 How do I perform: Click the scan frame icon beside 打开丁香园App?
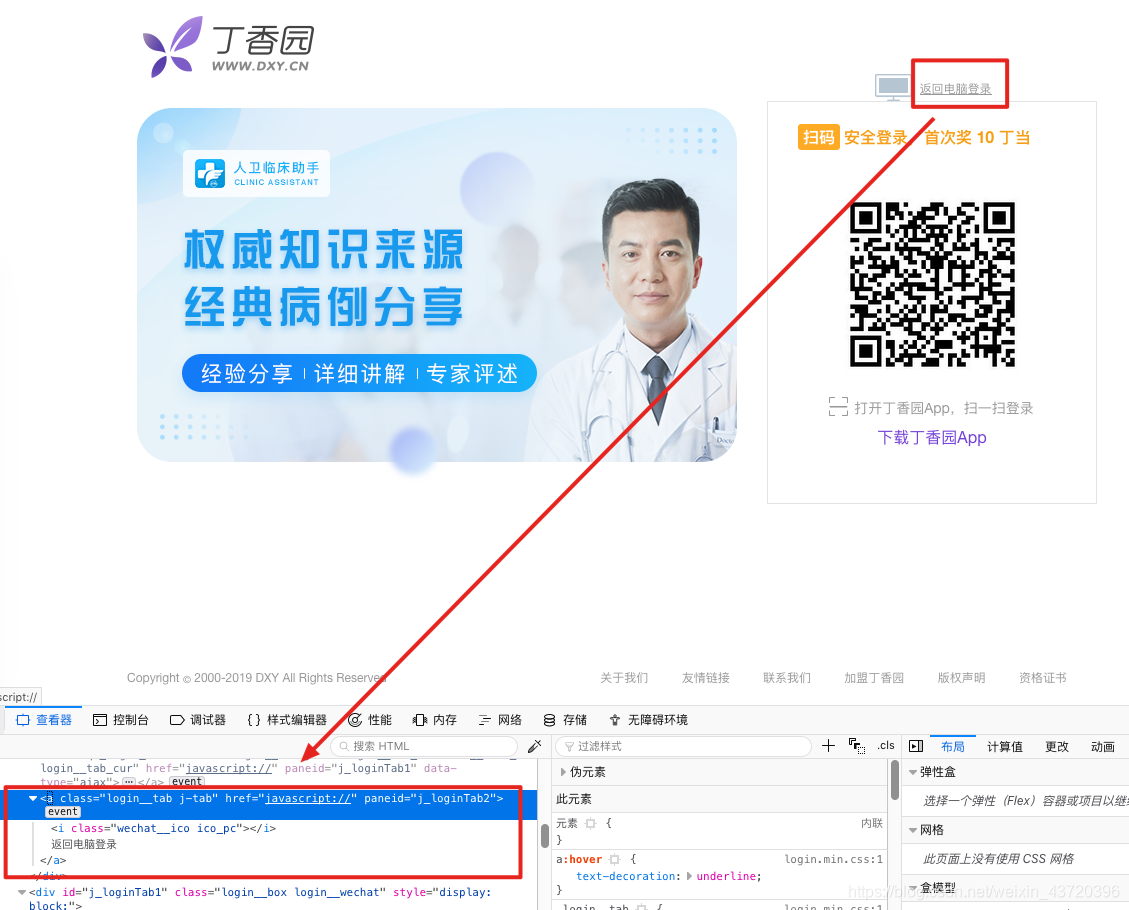tap(838, 407)
